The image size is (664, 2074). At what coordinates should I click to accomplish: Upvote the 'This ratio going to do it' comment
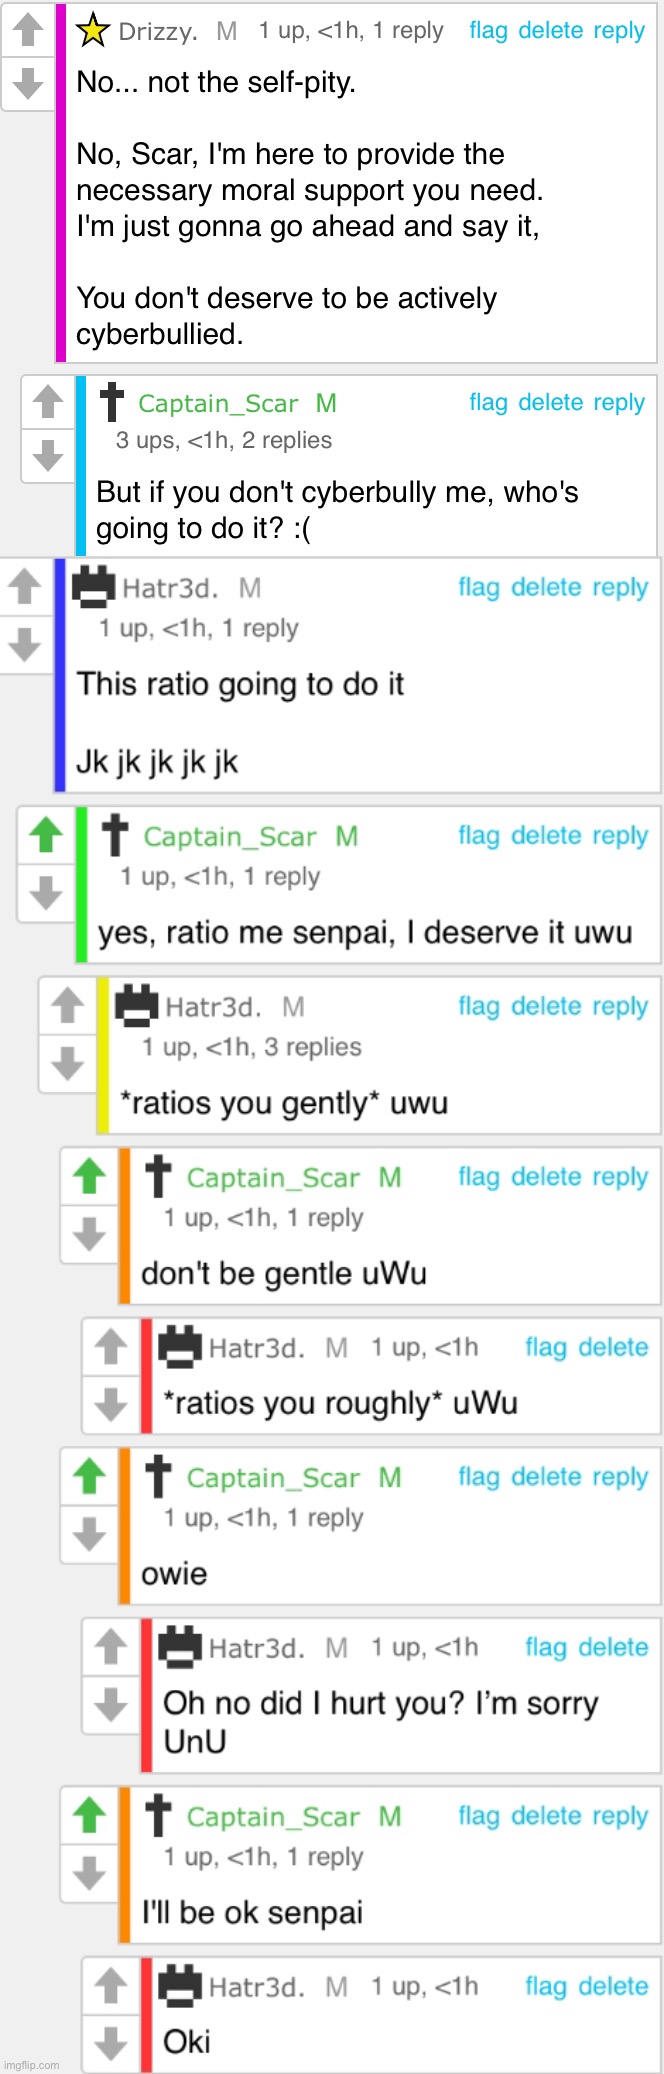(25, 586)
